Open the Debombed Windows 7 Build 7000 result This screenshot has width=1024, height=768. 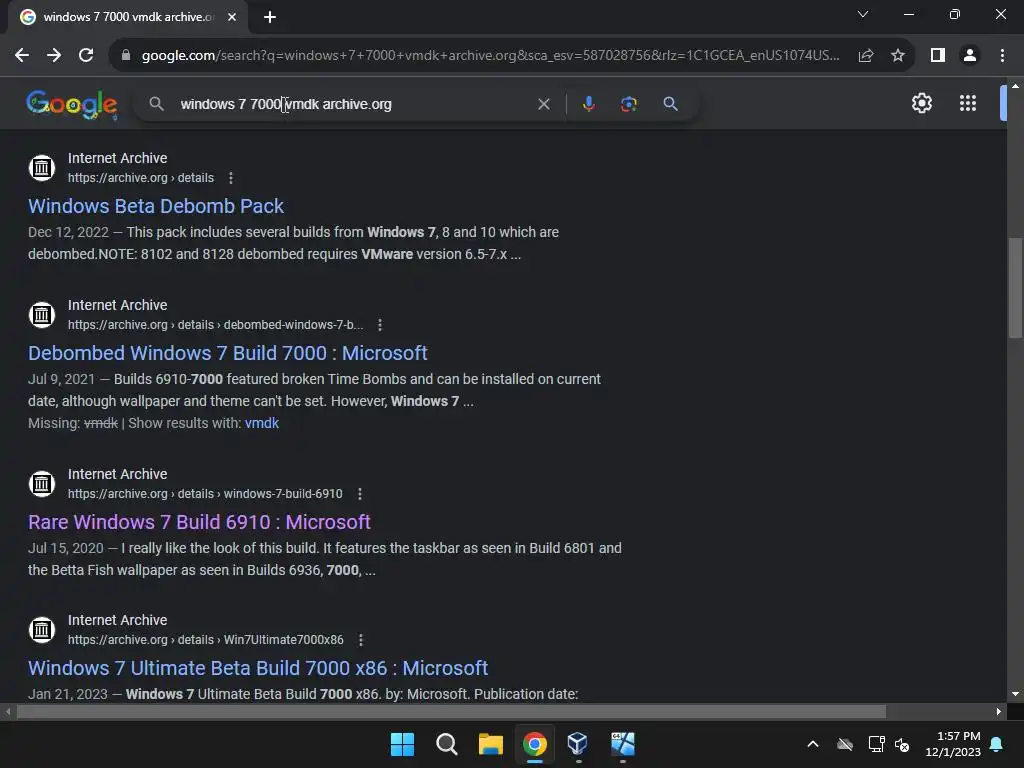[x=227, y=353]
